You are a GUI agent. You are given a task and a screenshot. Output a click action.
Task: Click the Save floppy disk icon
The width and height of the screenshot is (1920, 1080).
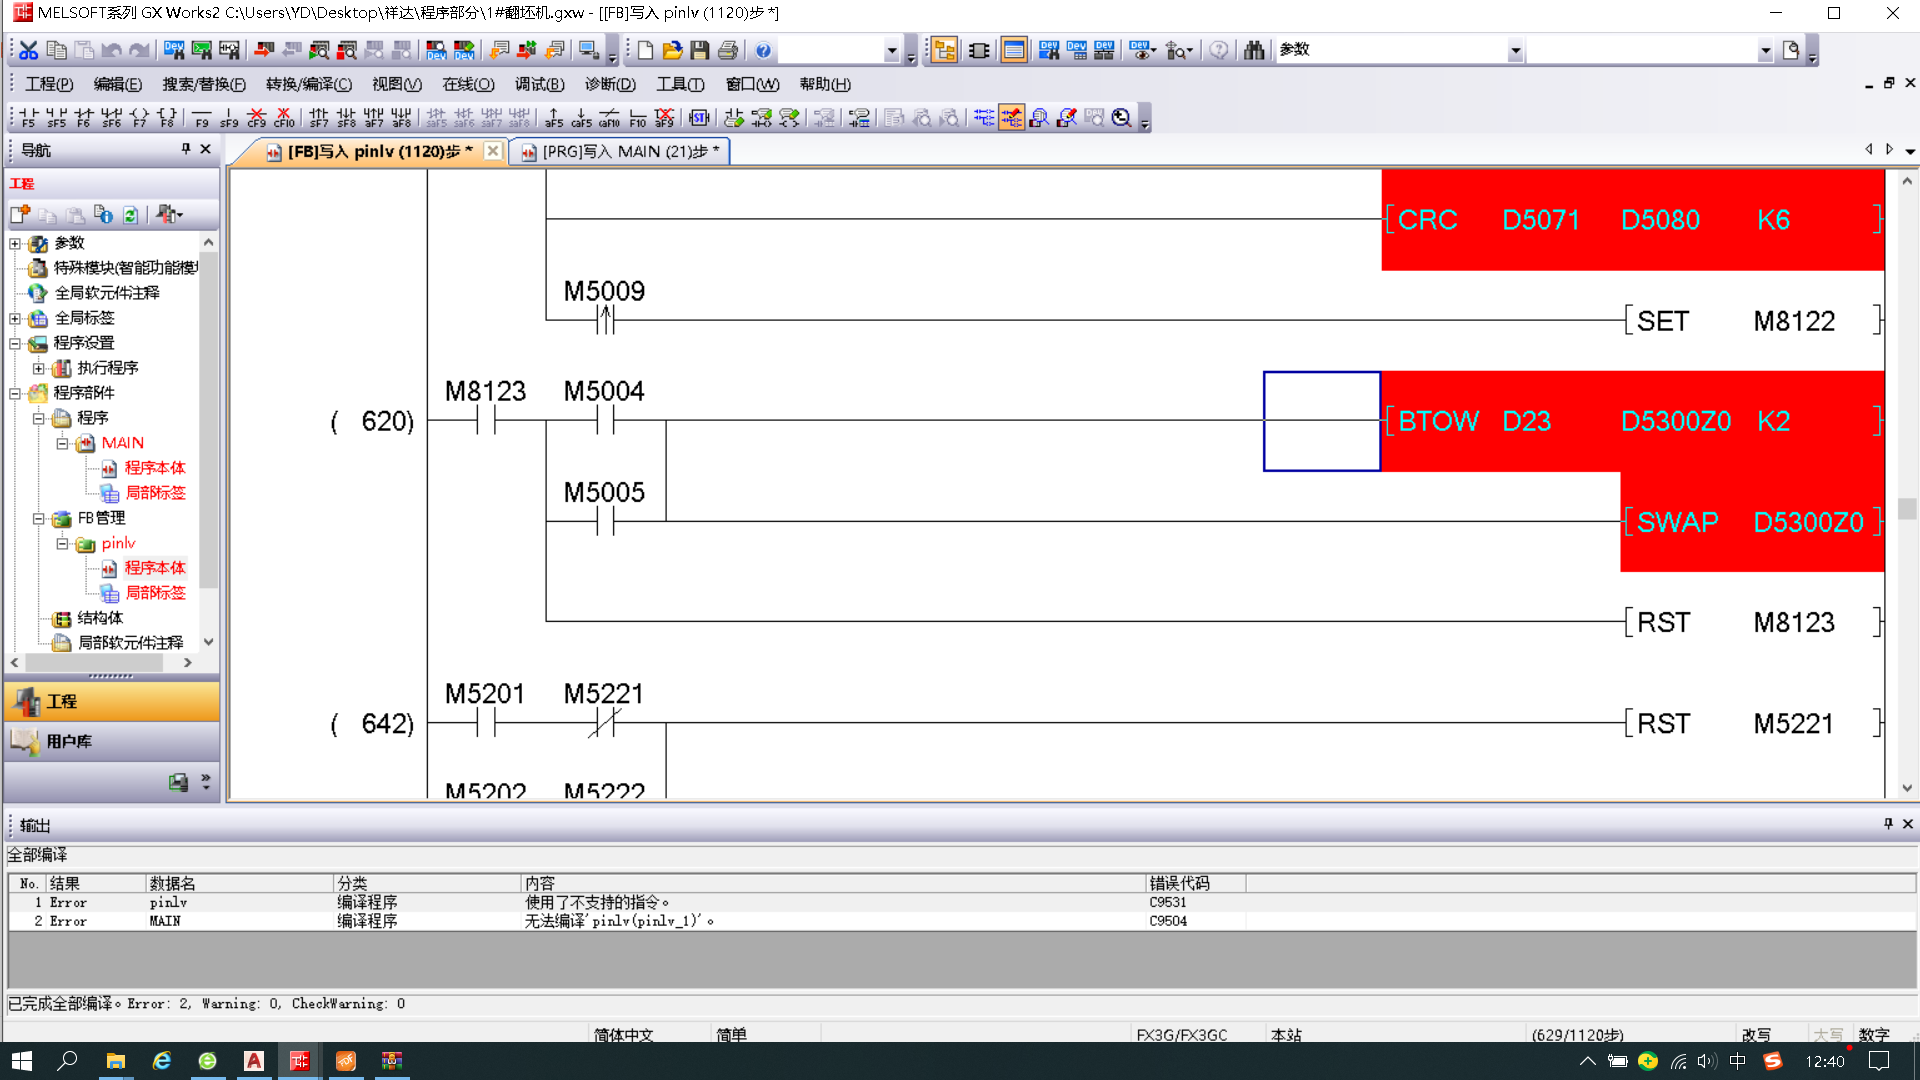click(700, 50)
